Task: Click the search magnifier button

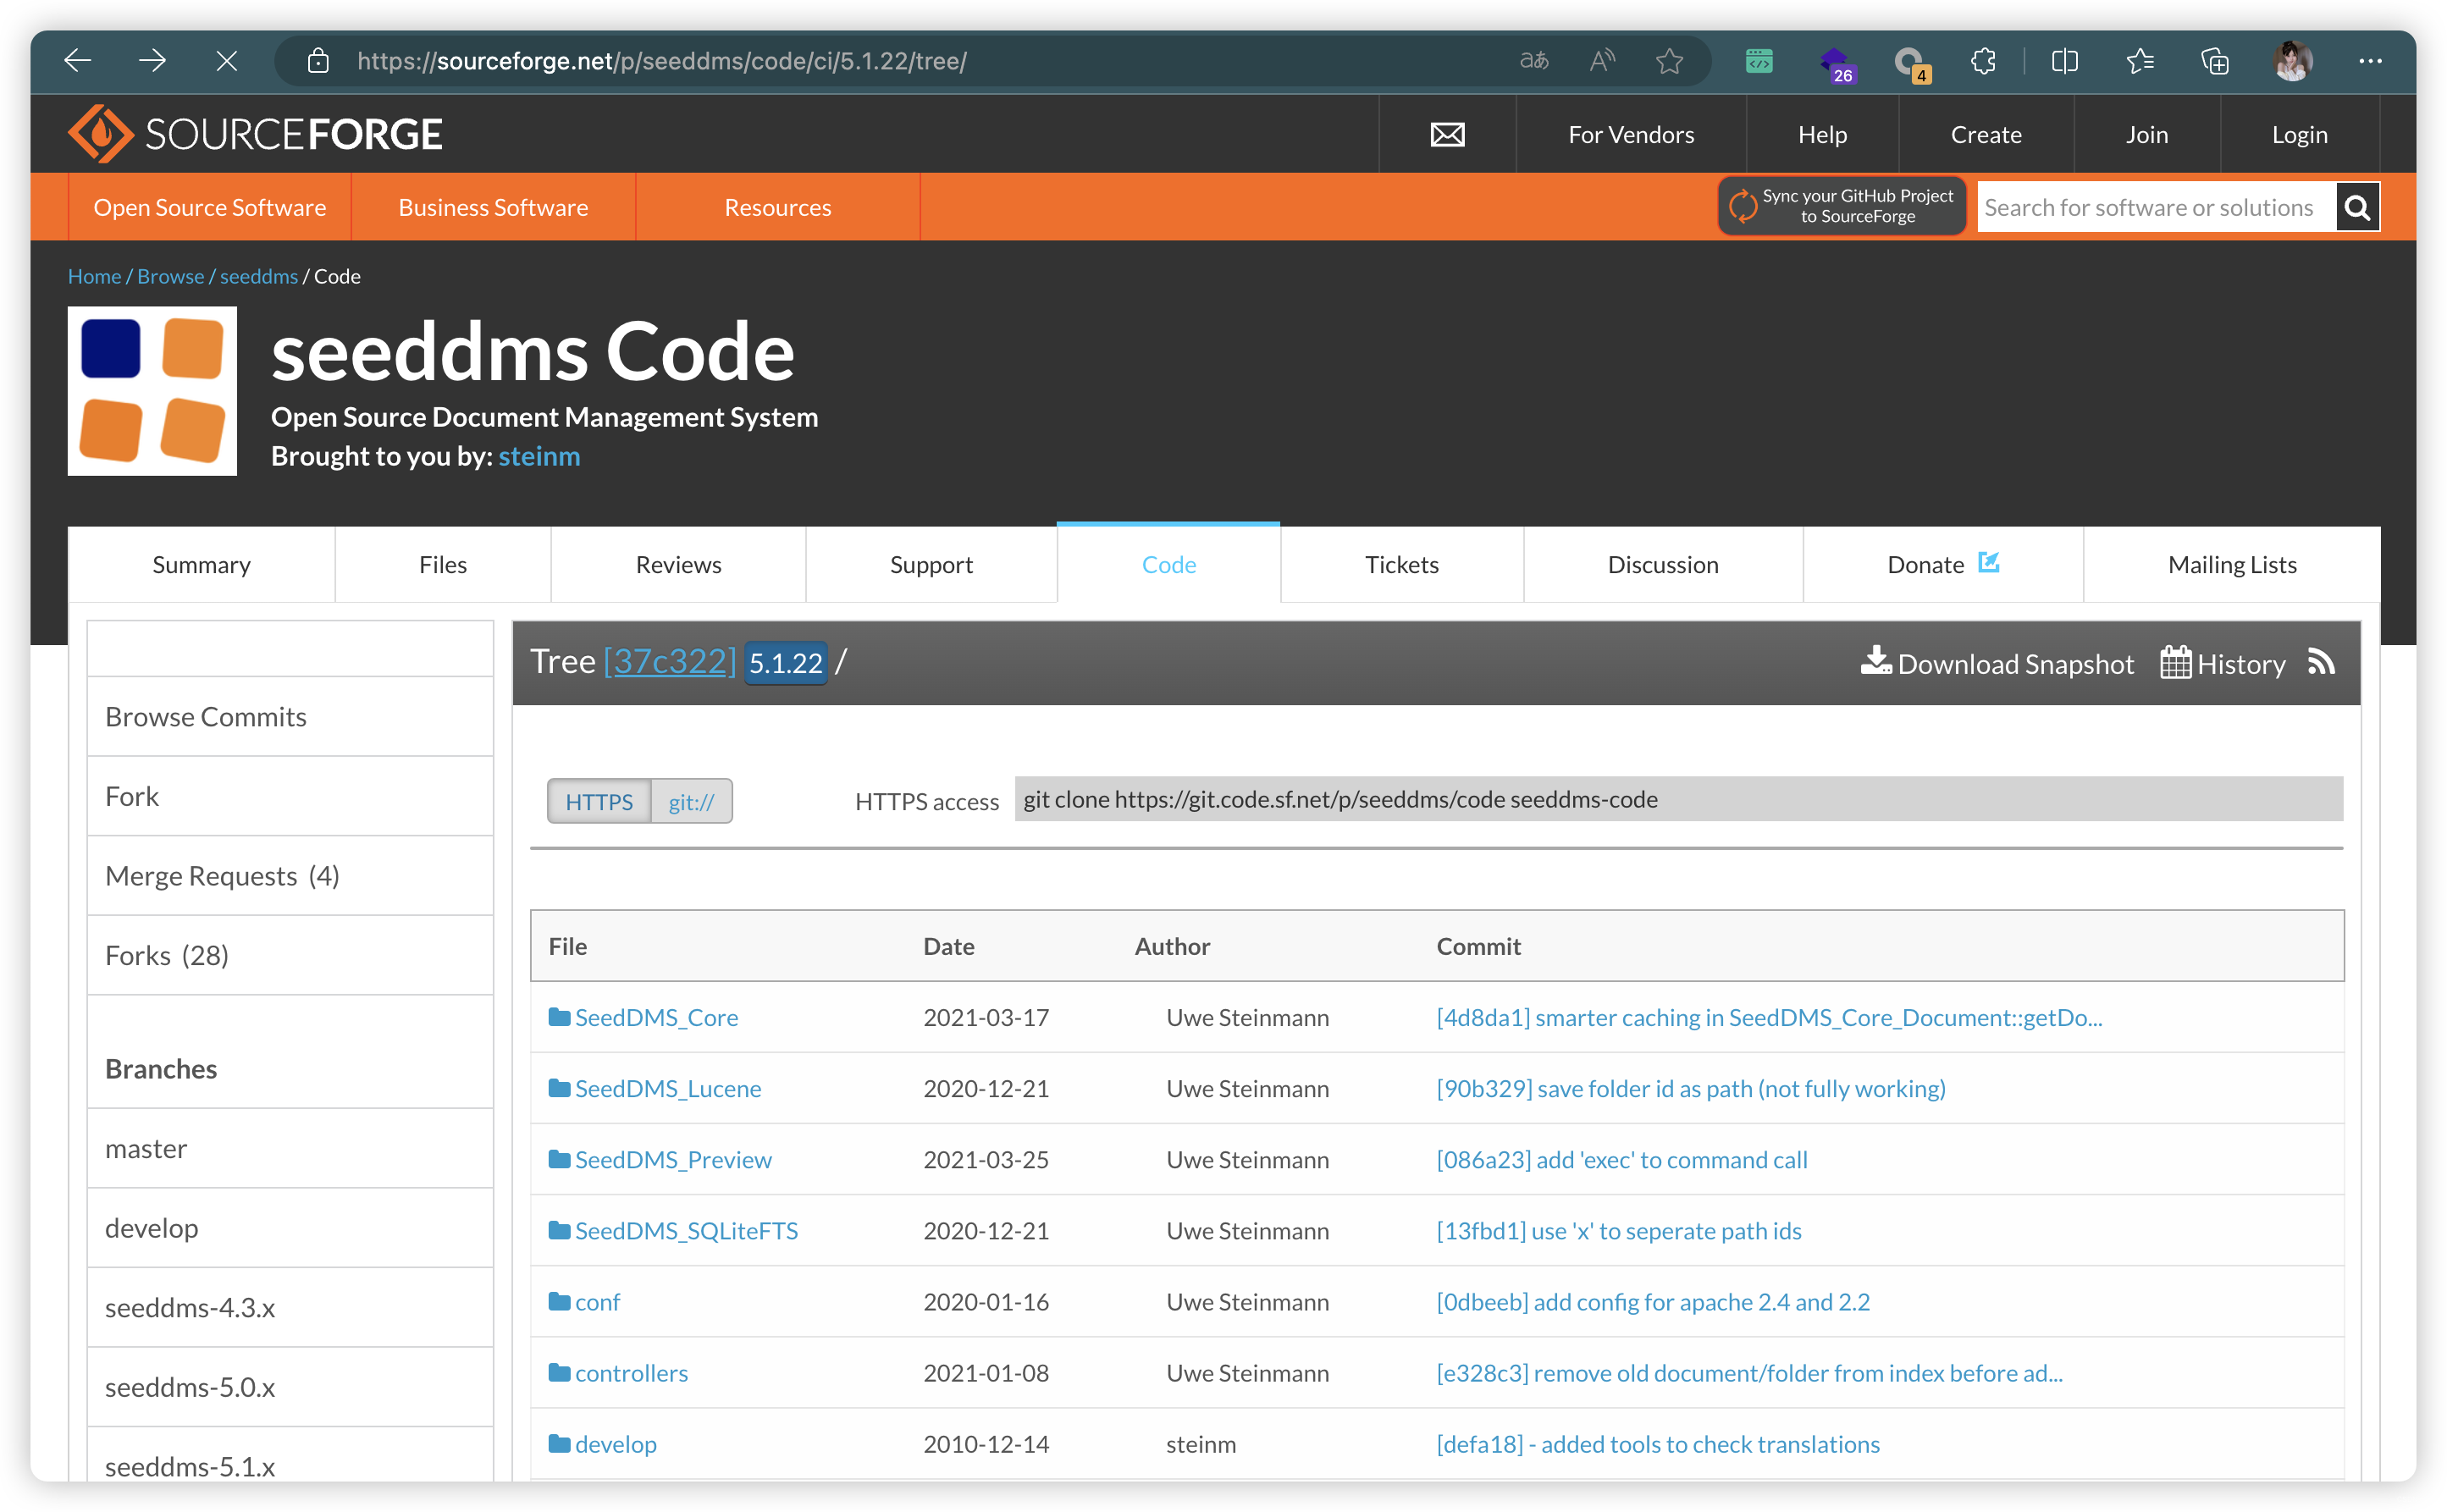Action: (2357, 207)
